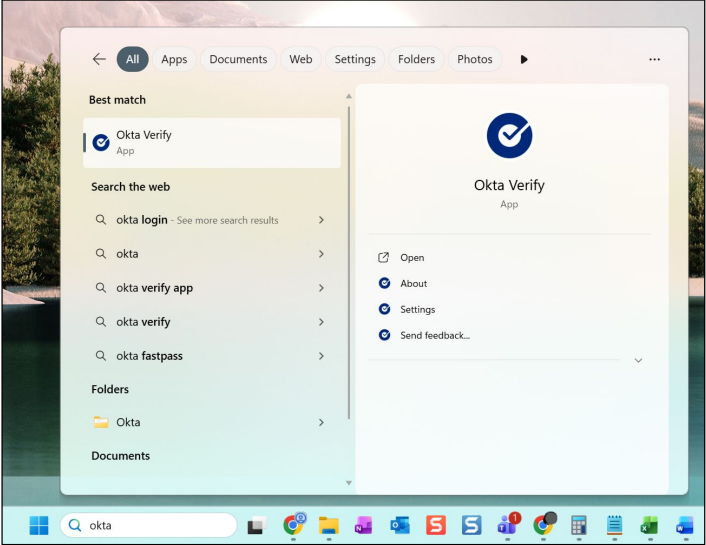Open File Explorer from the taskbar

[x=329, y=525]
